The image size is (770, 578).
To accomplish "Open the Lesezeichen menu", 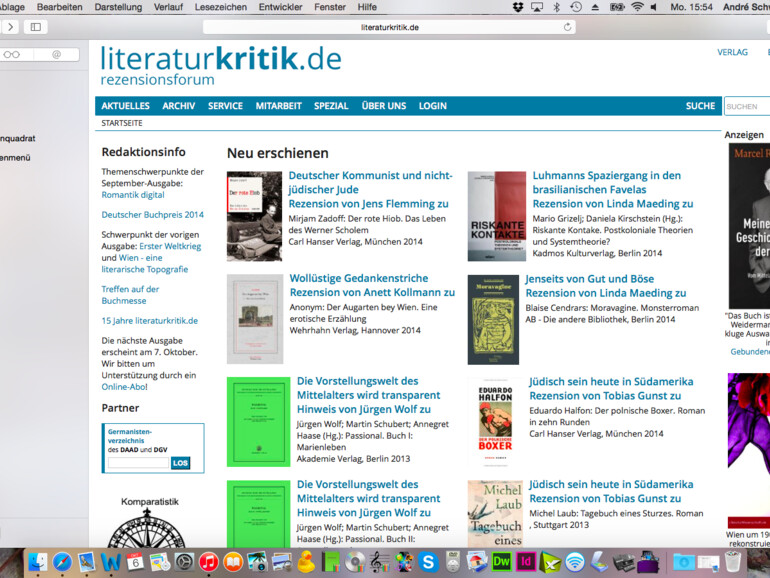I will click(220, 7).
